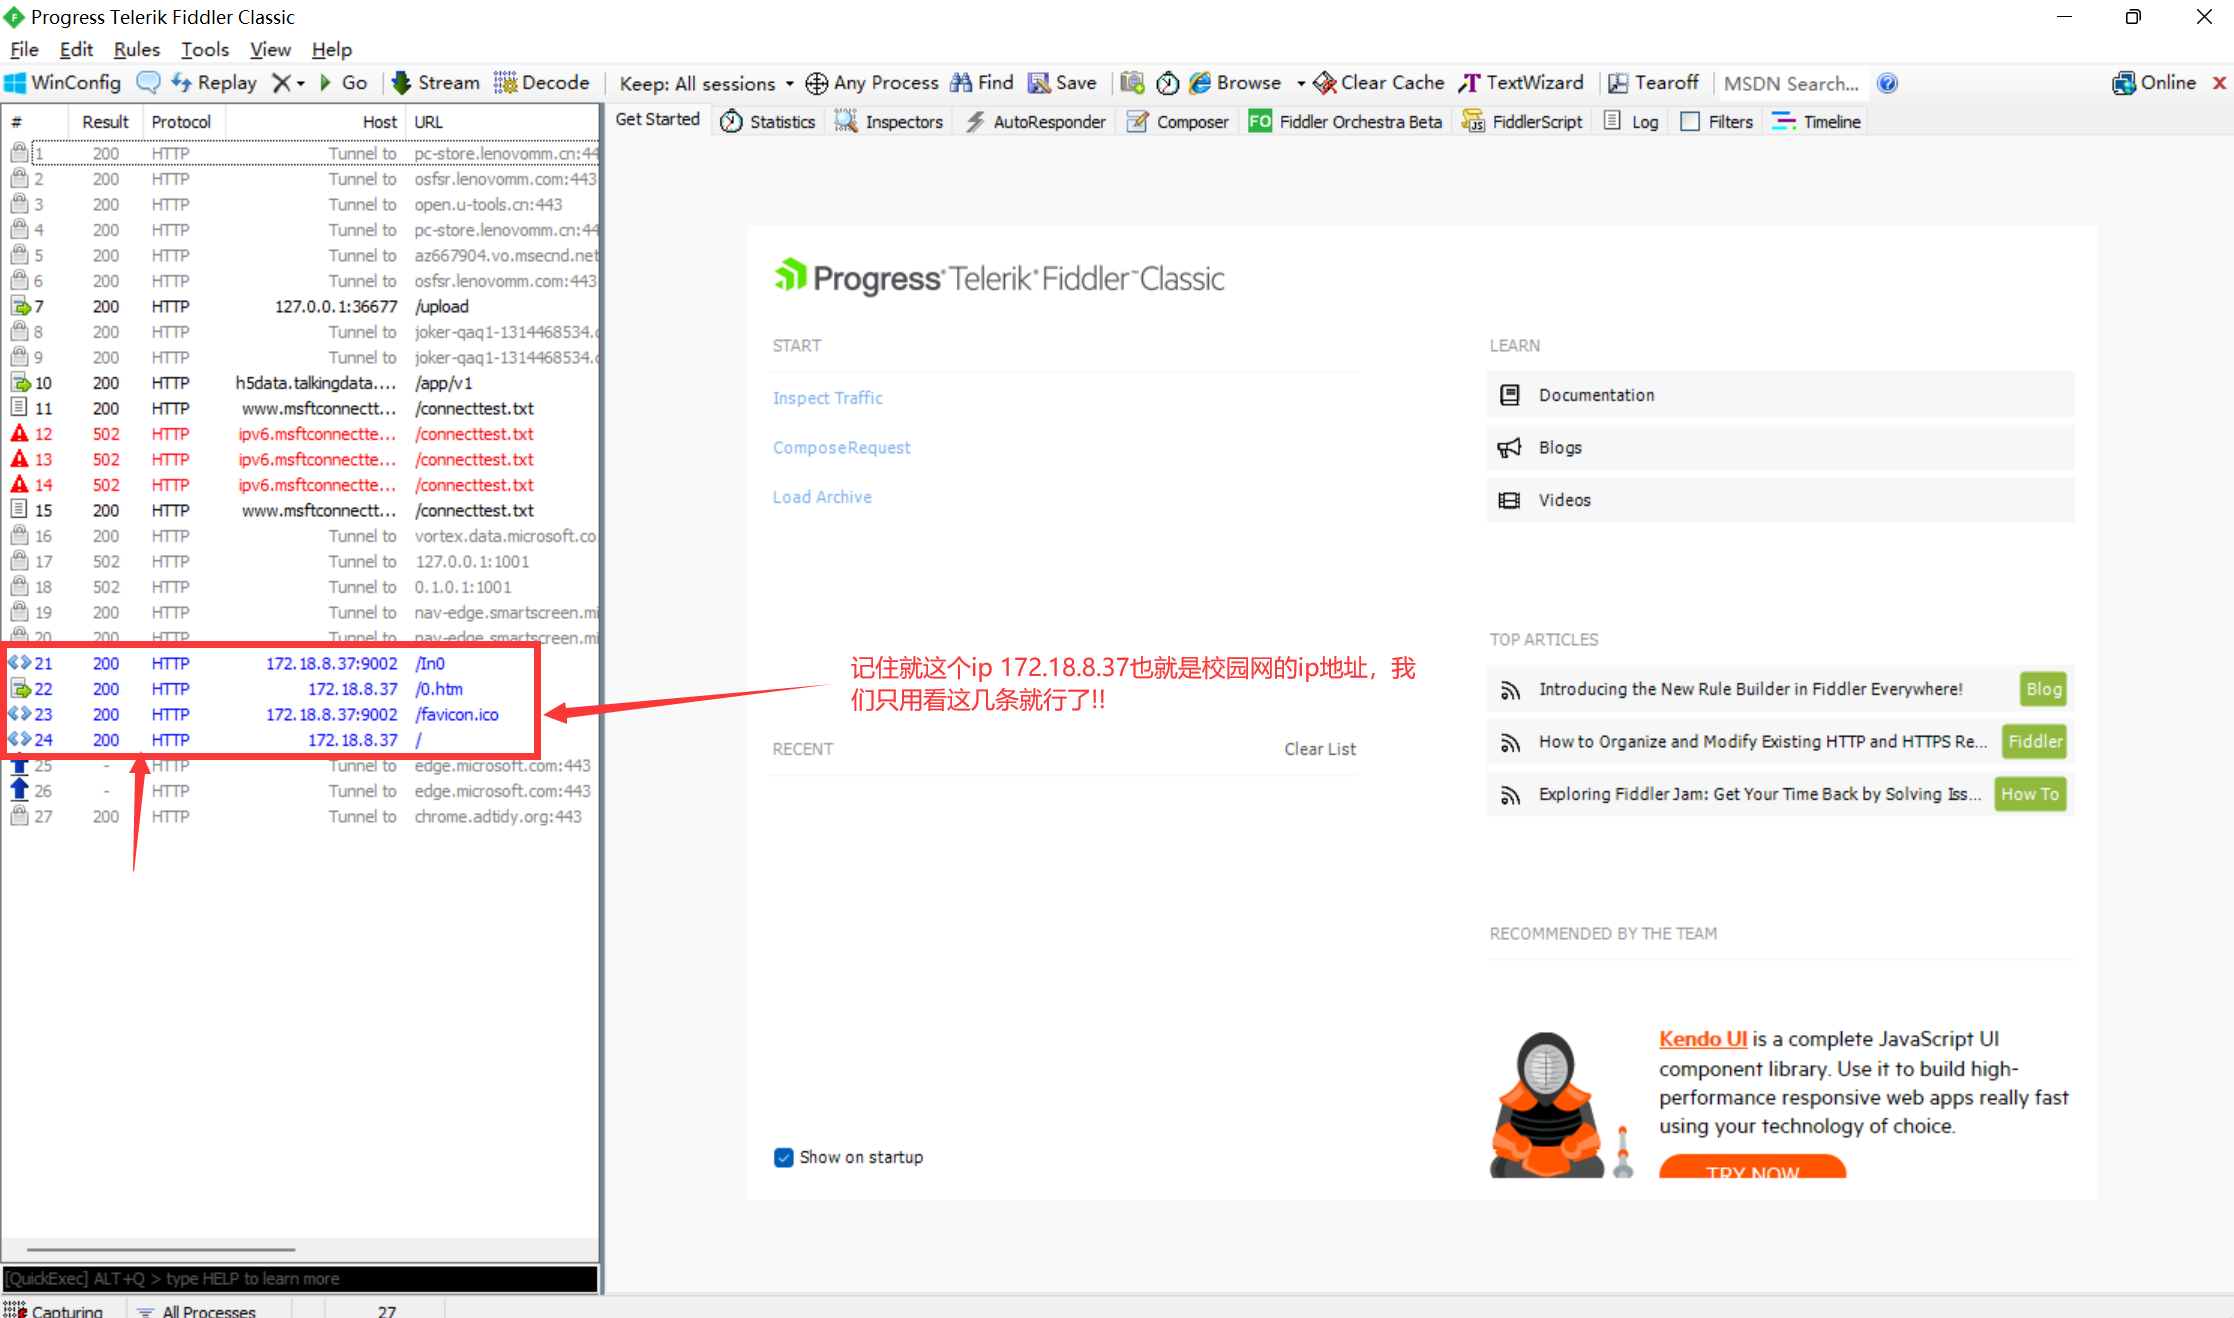This screenshot has width=2234, height=1318.
Task: Switch to the Timeline tab
Action: click(x=1816, y=121)
